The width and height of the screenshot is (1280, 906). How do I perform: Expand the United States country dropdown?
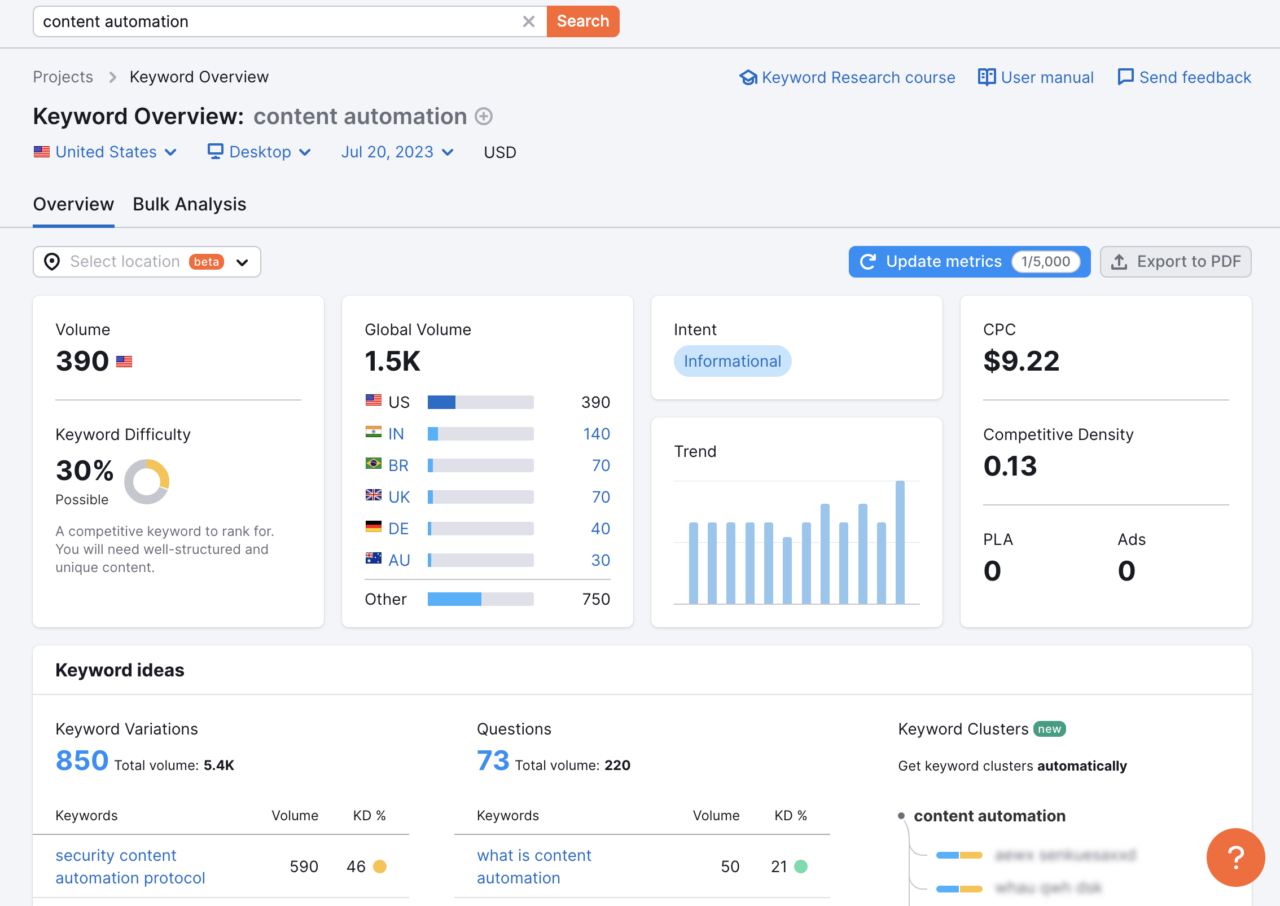(105, 152)
